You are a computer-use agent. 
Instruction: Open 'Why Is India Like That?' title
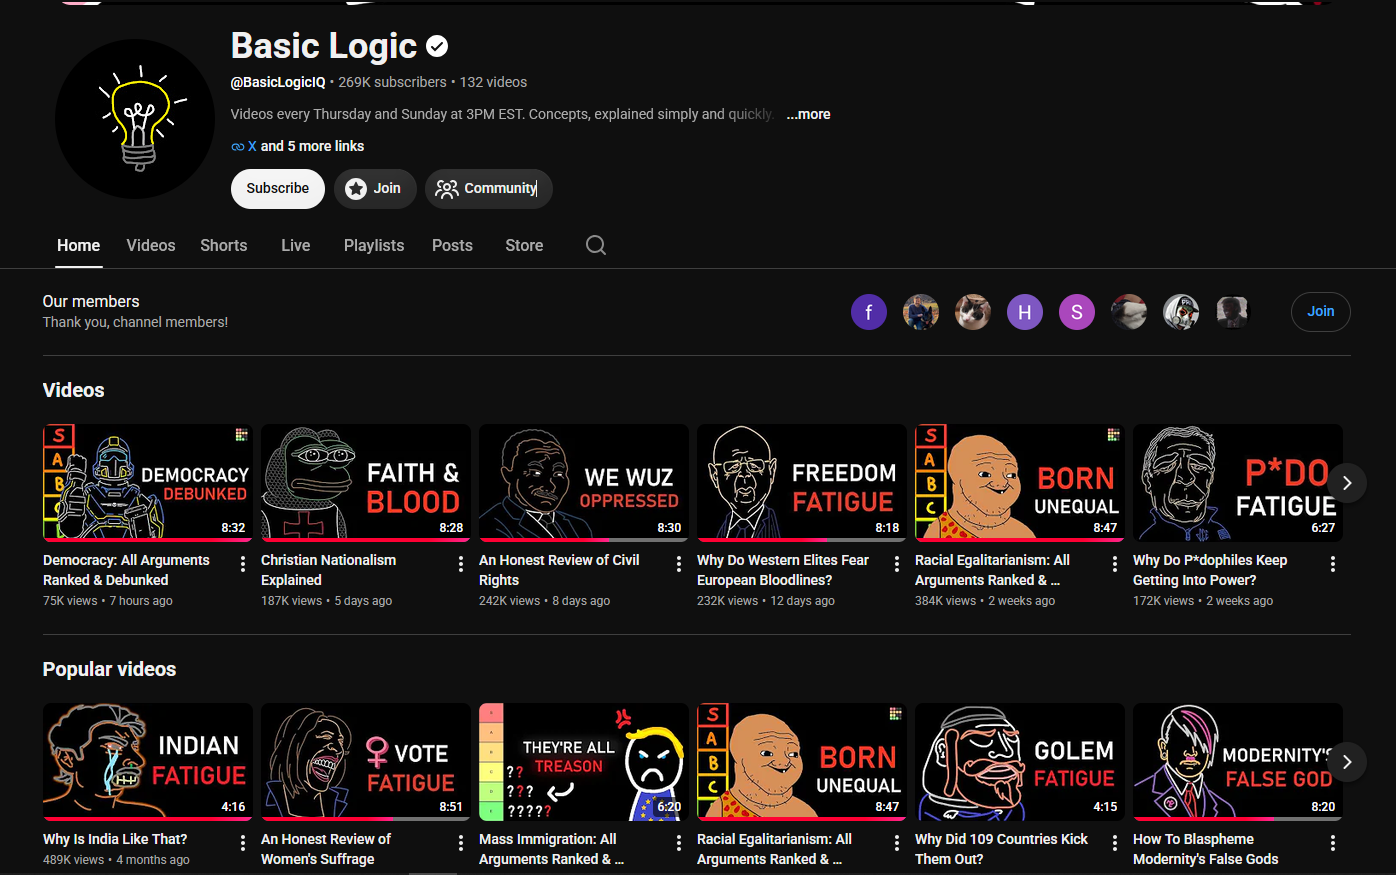[x=115, y=839]
